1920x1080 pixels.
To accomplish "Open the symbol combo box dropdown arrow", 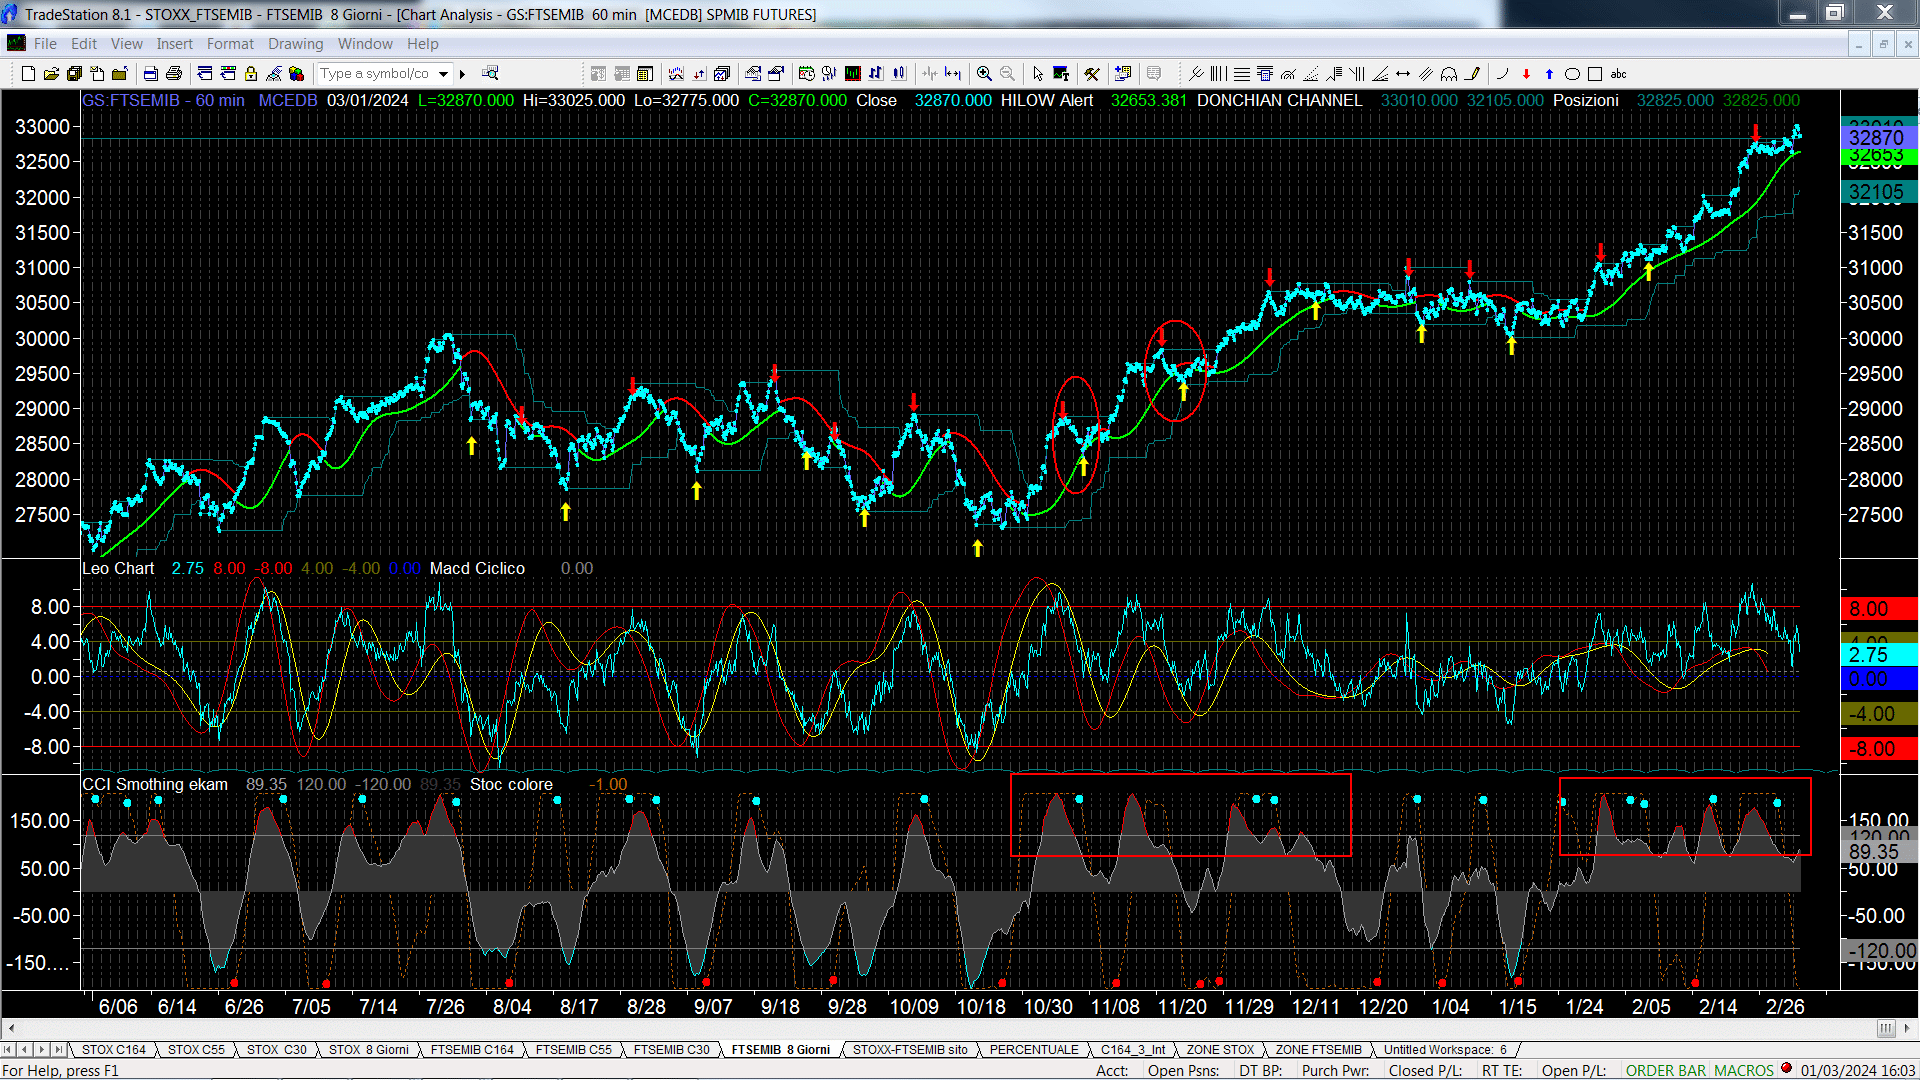I will pyautogui.click(x=443, y=73).
